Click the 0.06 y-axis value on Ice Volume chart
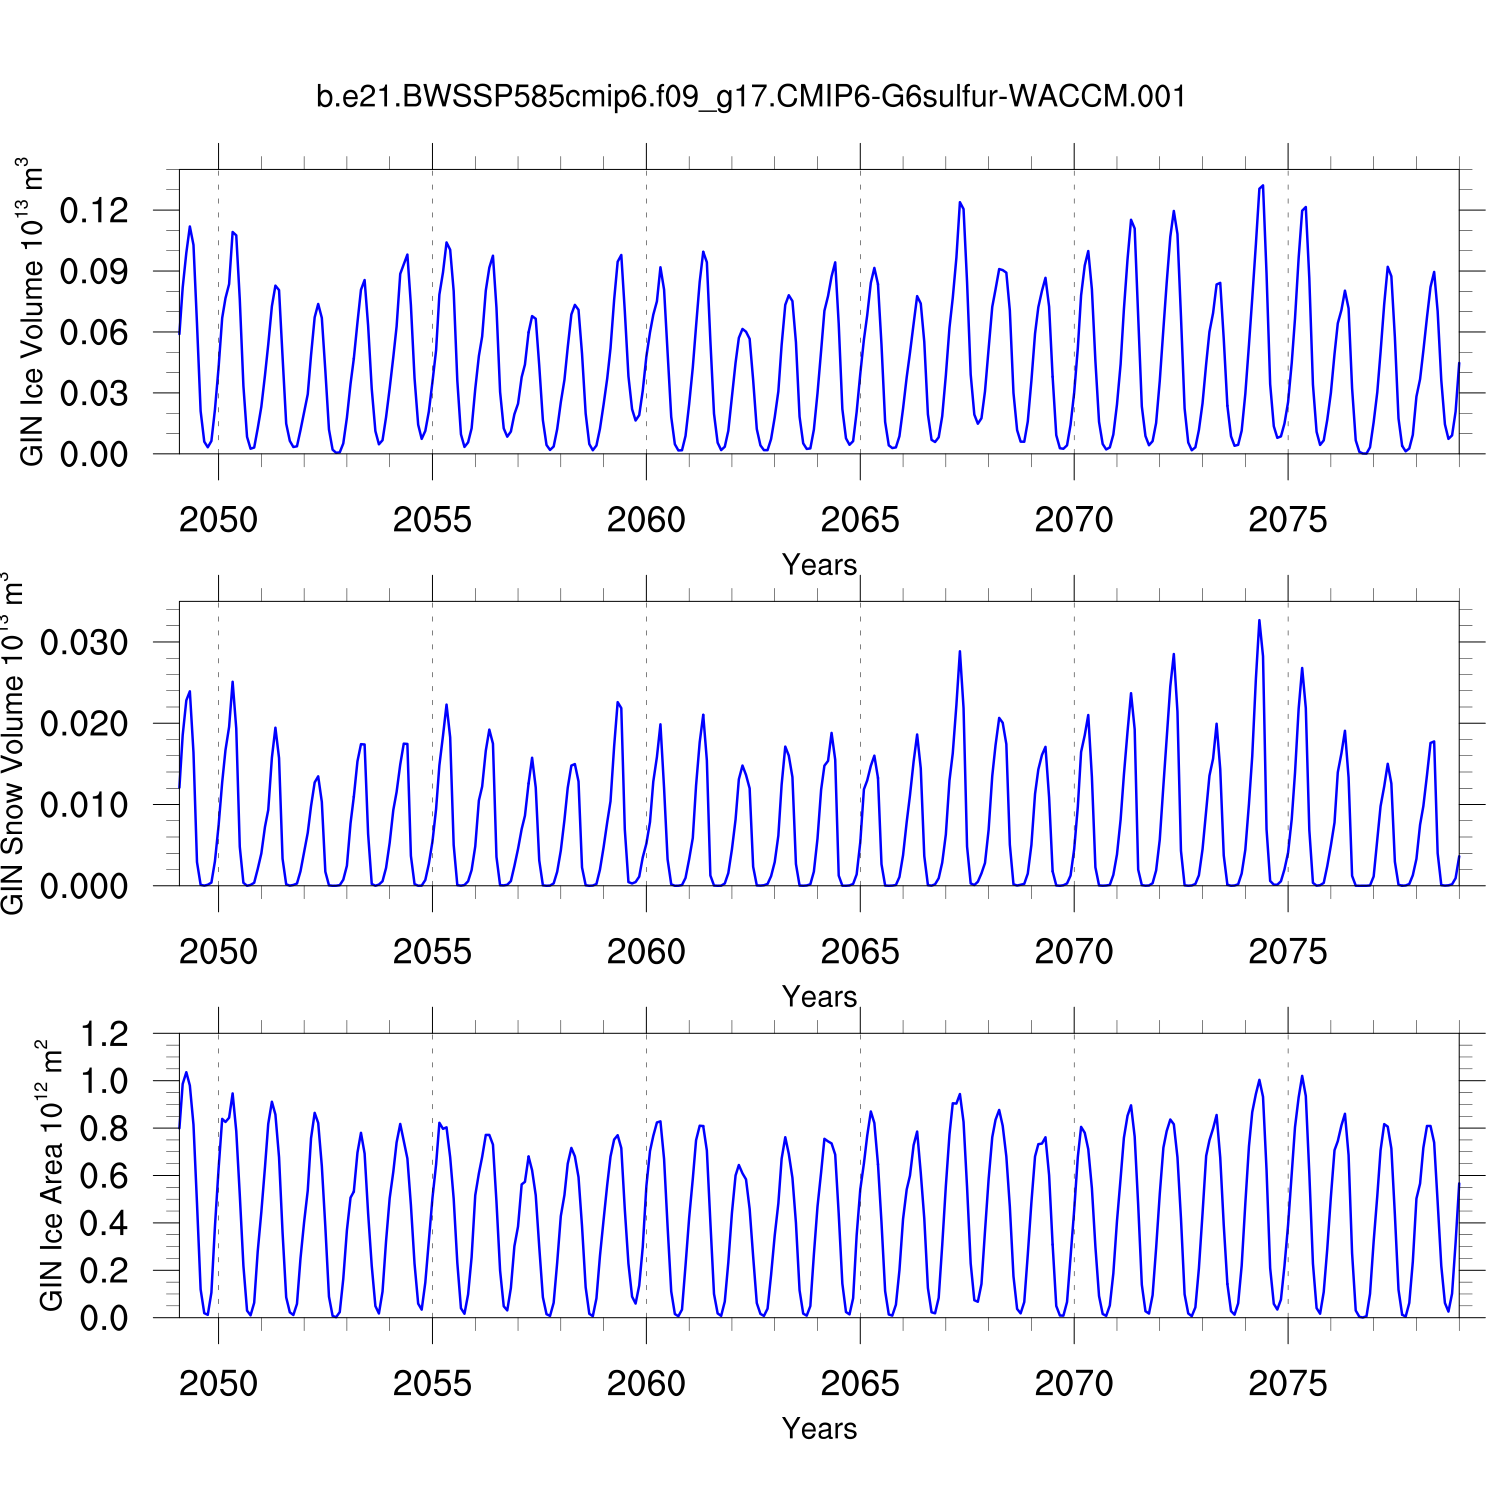Image resolution: width=1500 pixels, height=1500 pixels. point(94,332)
